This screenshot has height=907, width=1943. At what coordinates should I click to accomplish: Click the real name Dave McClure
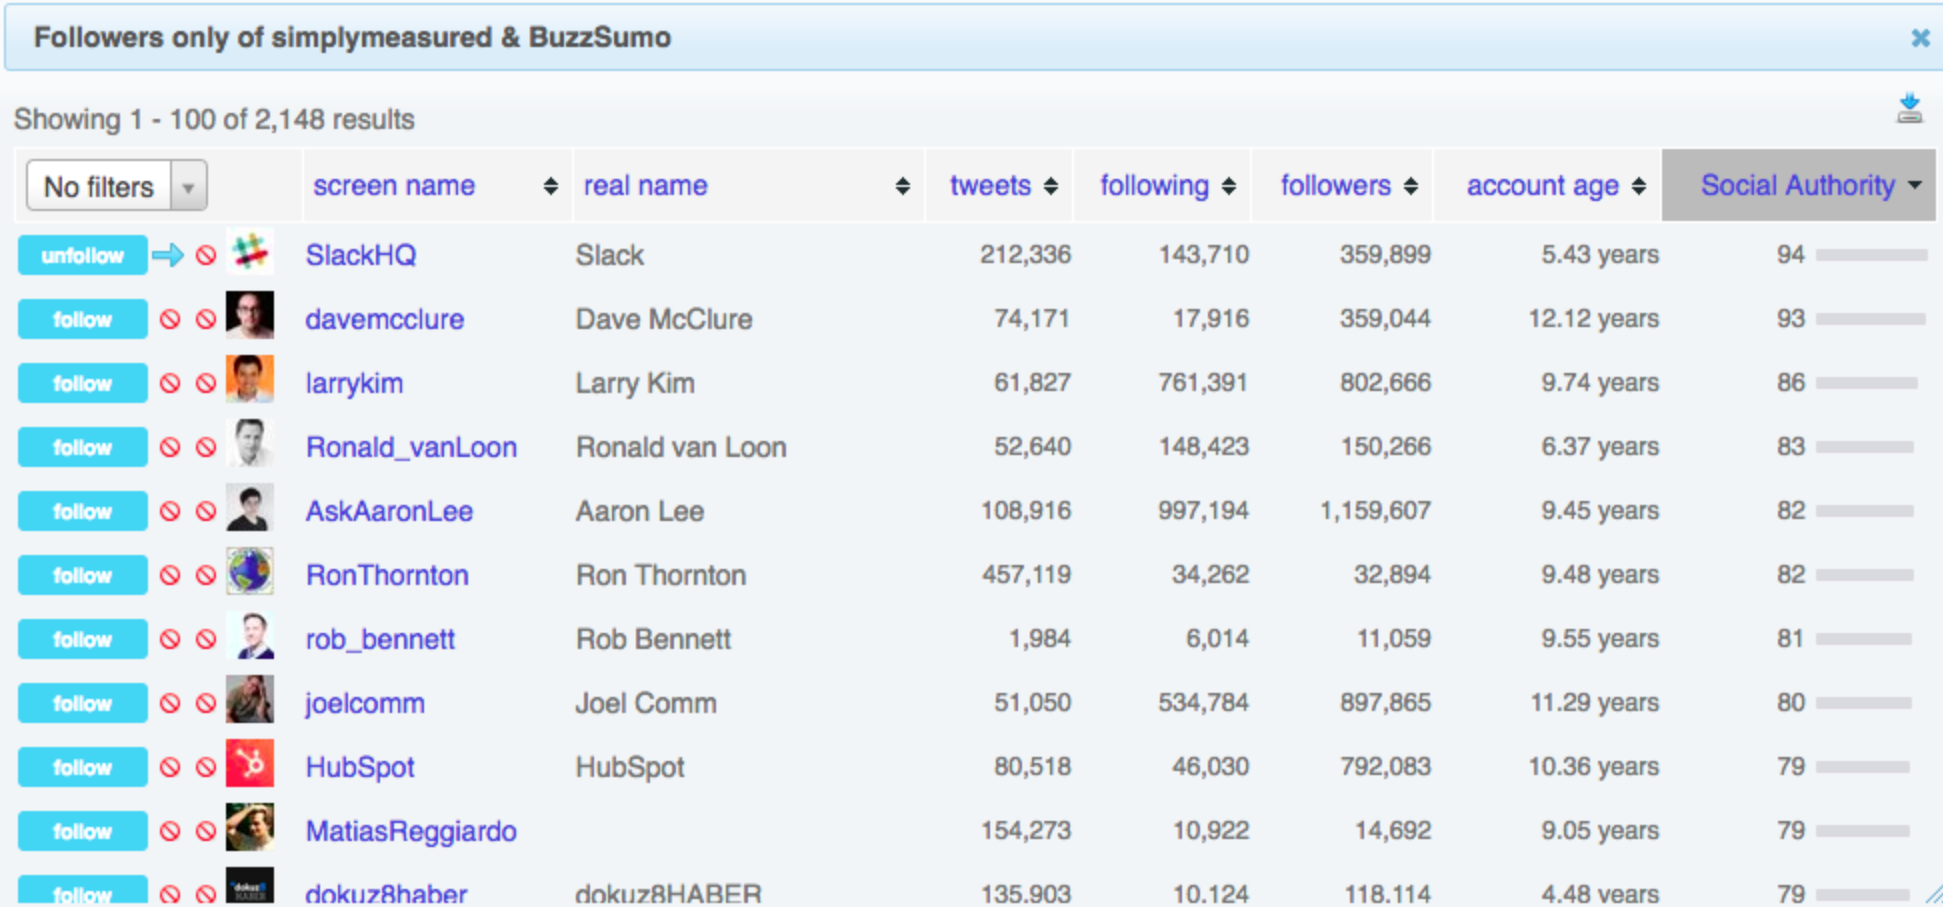tap(664, 319)
